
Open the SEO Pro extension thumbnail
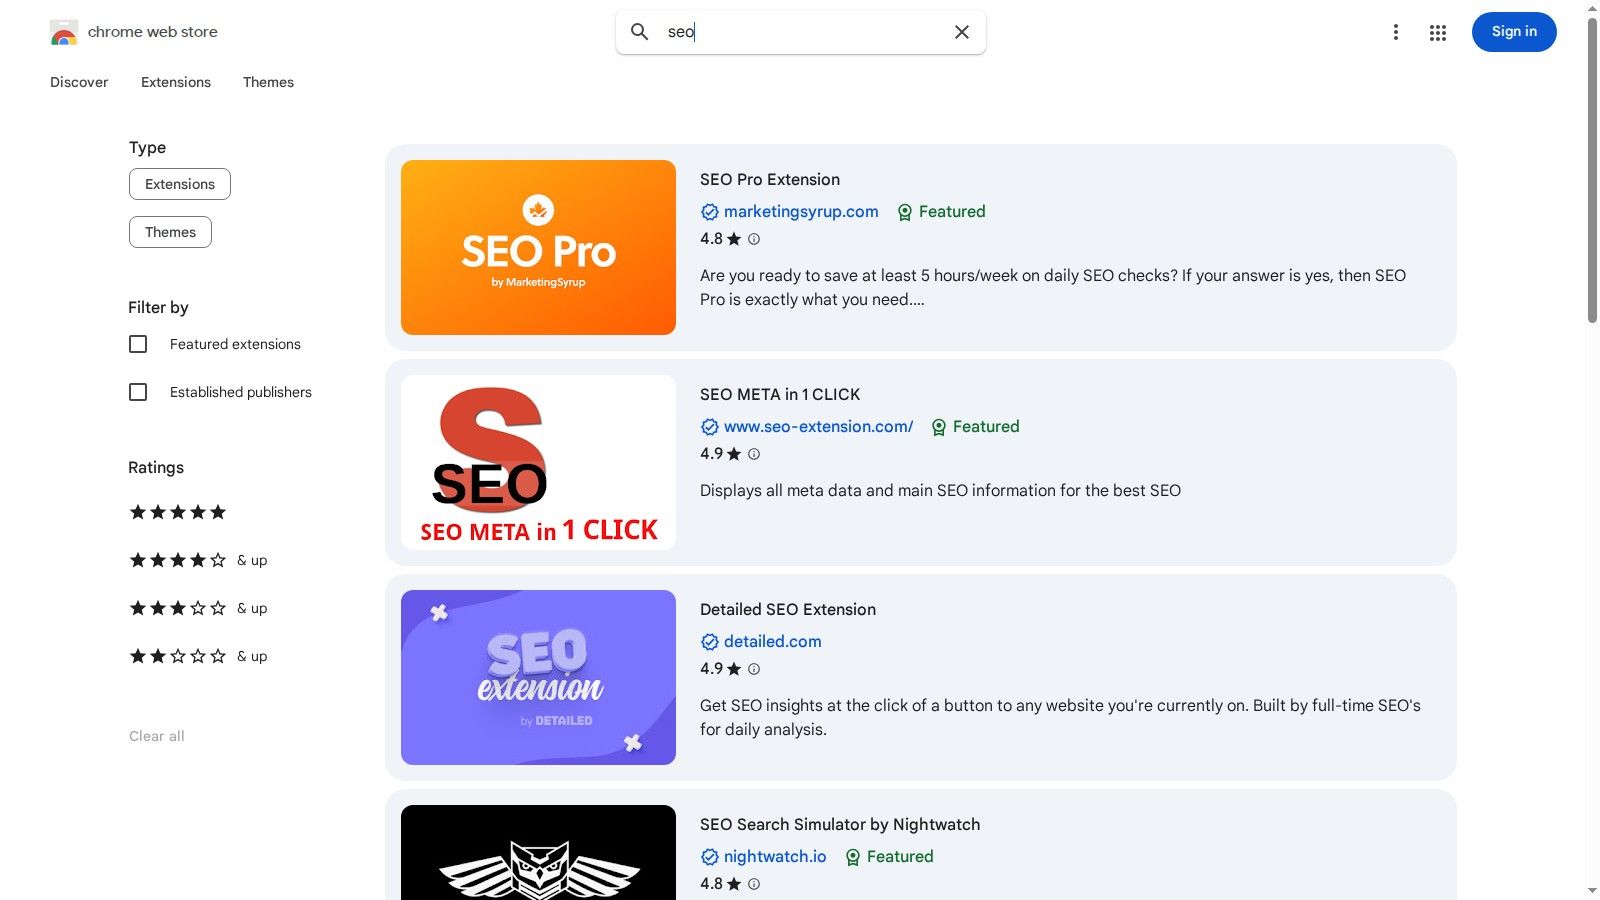[x=538, y=246]
